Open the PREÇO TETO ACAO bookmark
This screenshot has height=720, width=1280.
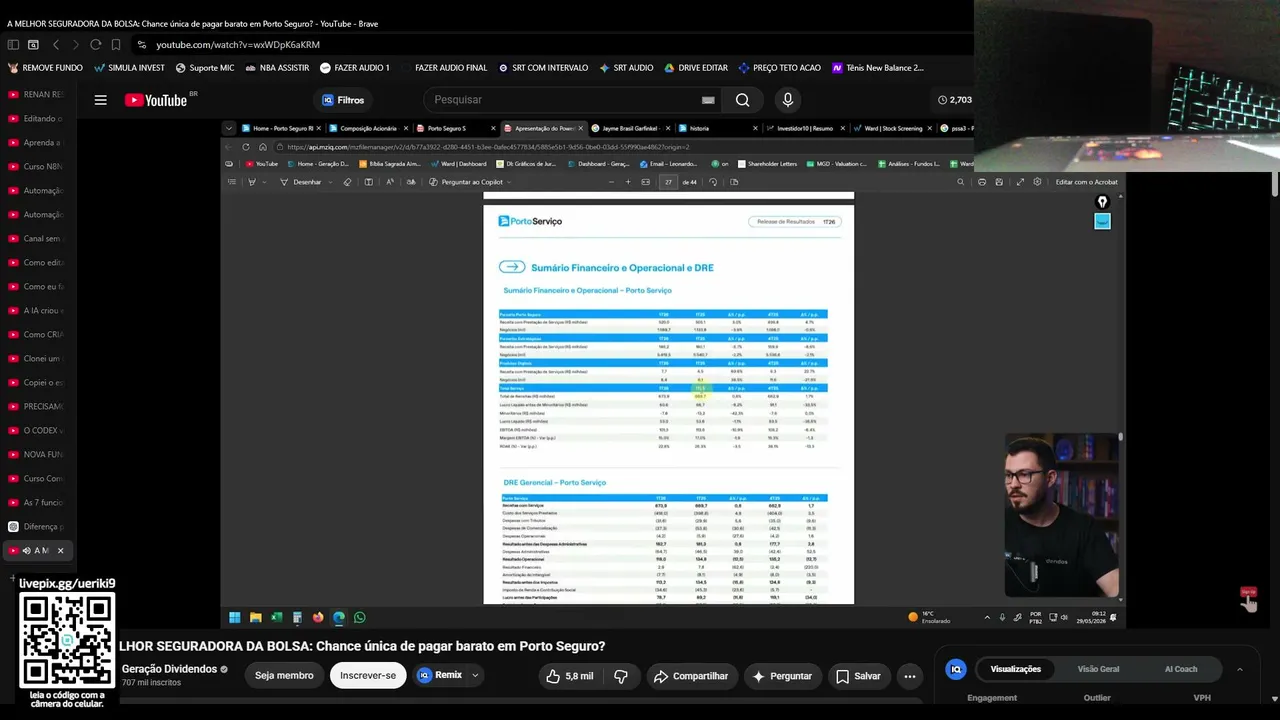(779, 68)
